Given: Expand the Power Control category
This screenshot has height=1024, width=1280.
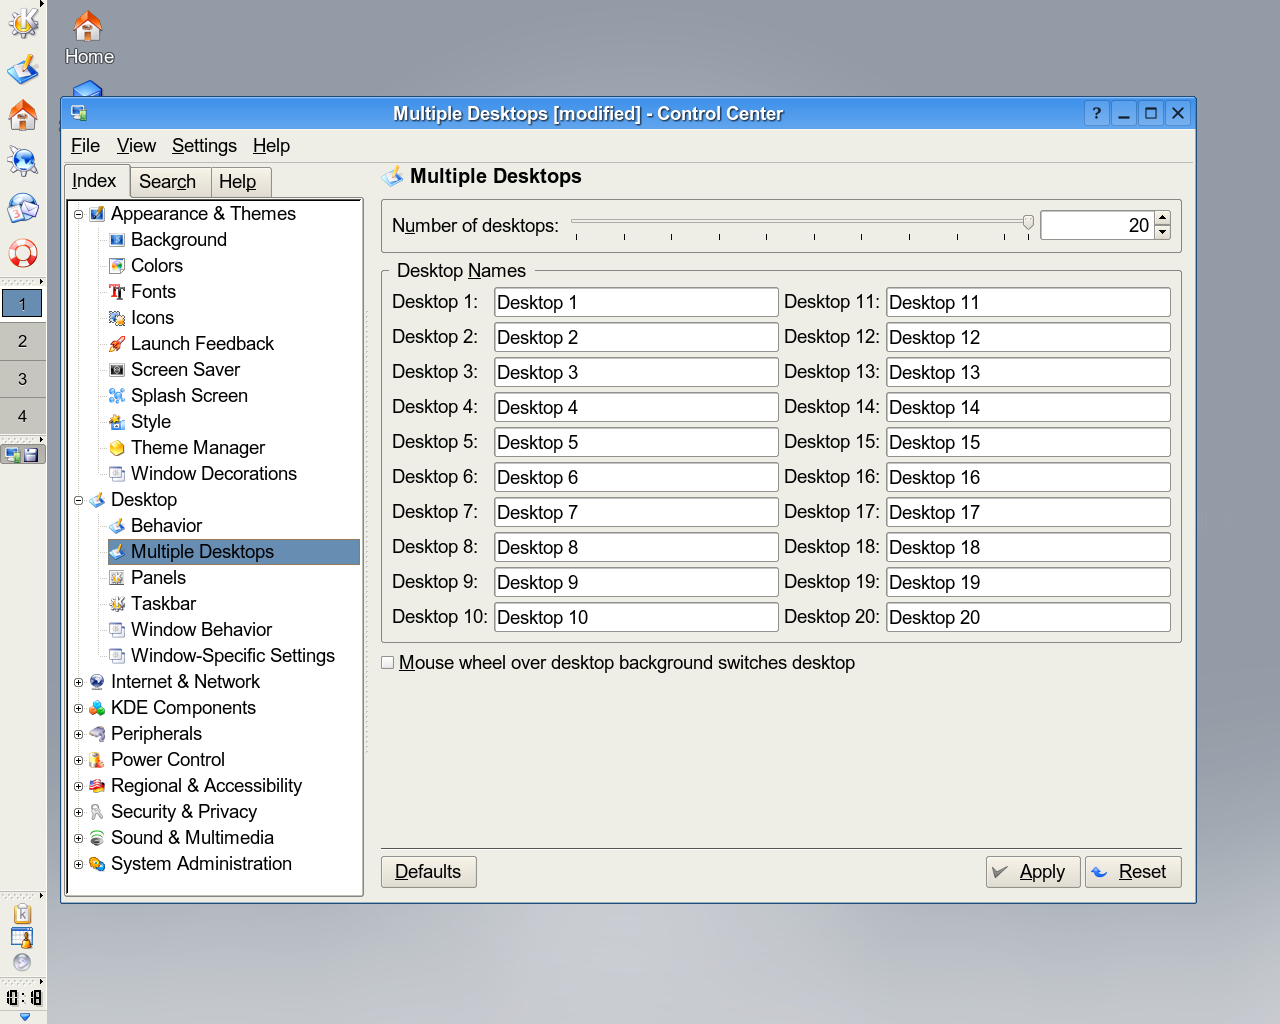Looking at the screenshot, I should tap(78, 760).
